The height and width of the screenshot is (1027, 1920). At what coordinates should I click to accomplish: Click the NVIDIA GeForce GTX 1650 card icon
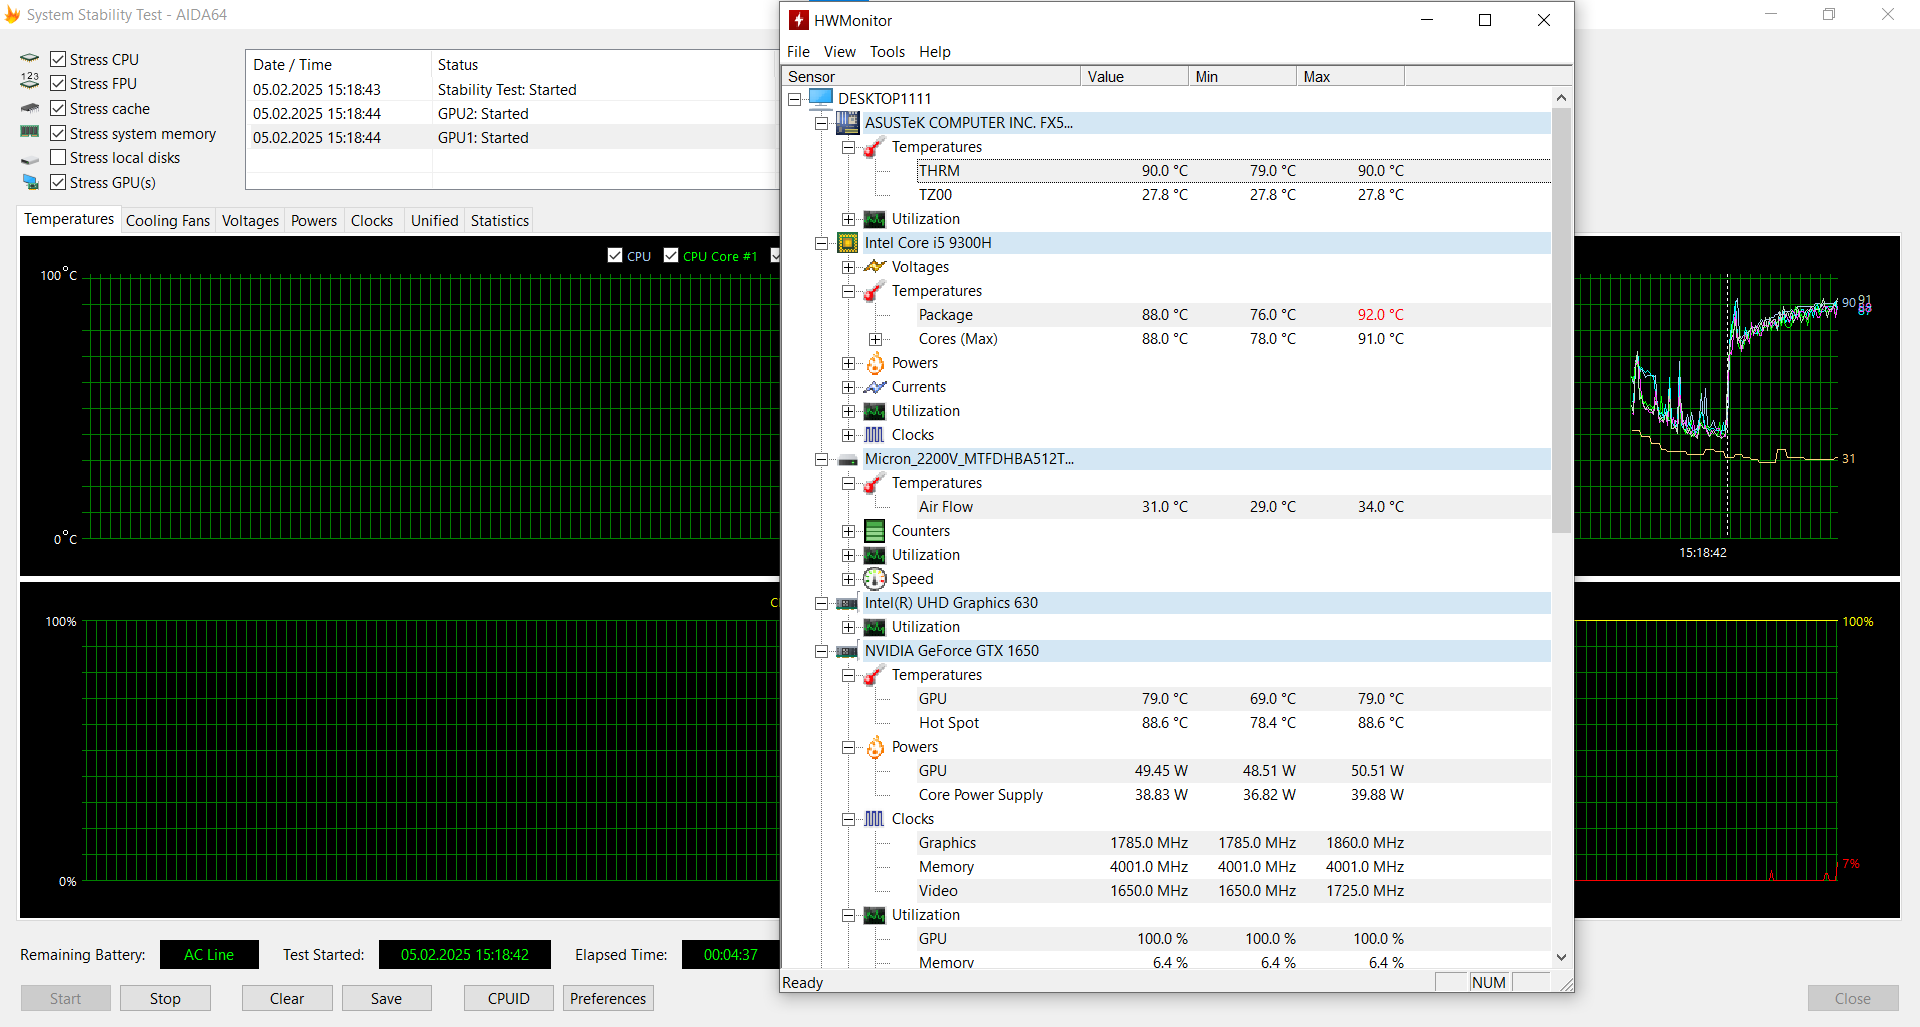[x=848, y=651]
